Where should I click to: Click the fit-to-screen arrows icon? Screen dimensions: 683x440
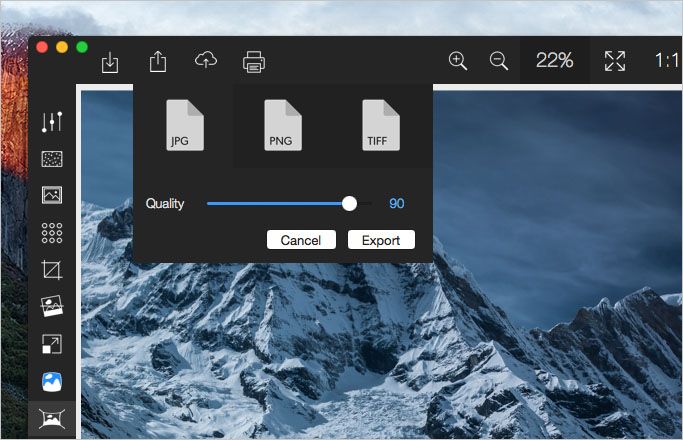[615, 61]
